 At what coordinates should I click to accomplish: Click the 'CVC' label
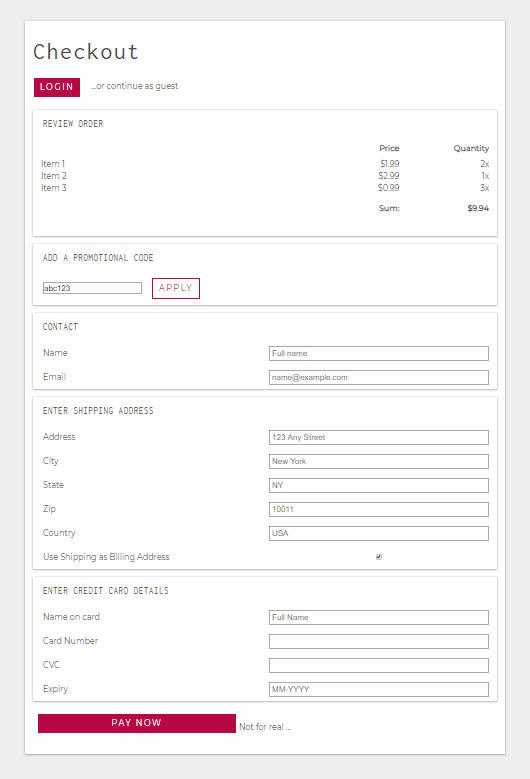pos(51,665)
